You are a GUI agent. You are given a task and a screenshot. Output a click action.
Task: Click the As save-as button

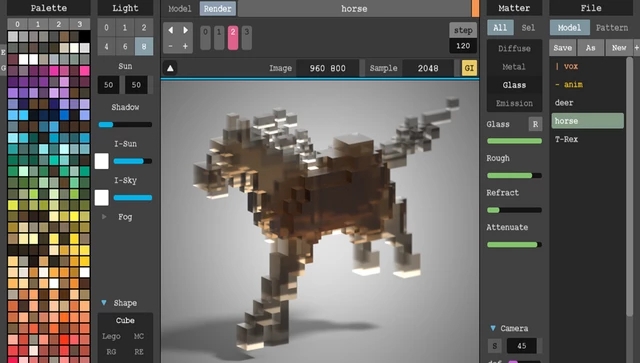point(591,48)
